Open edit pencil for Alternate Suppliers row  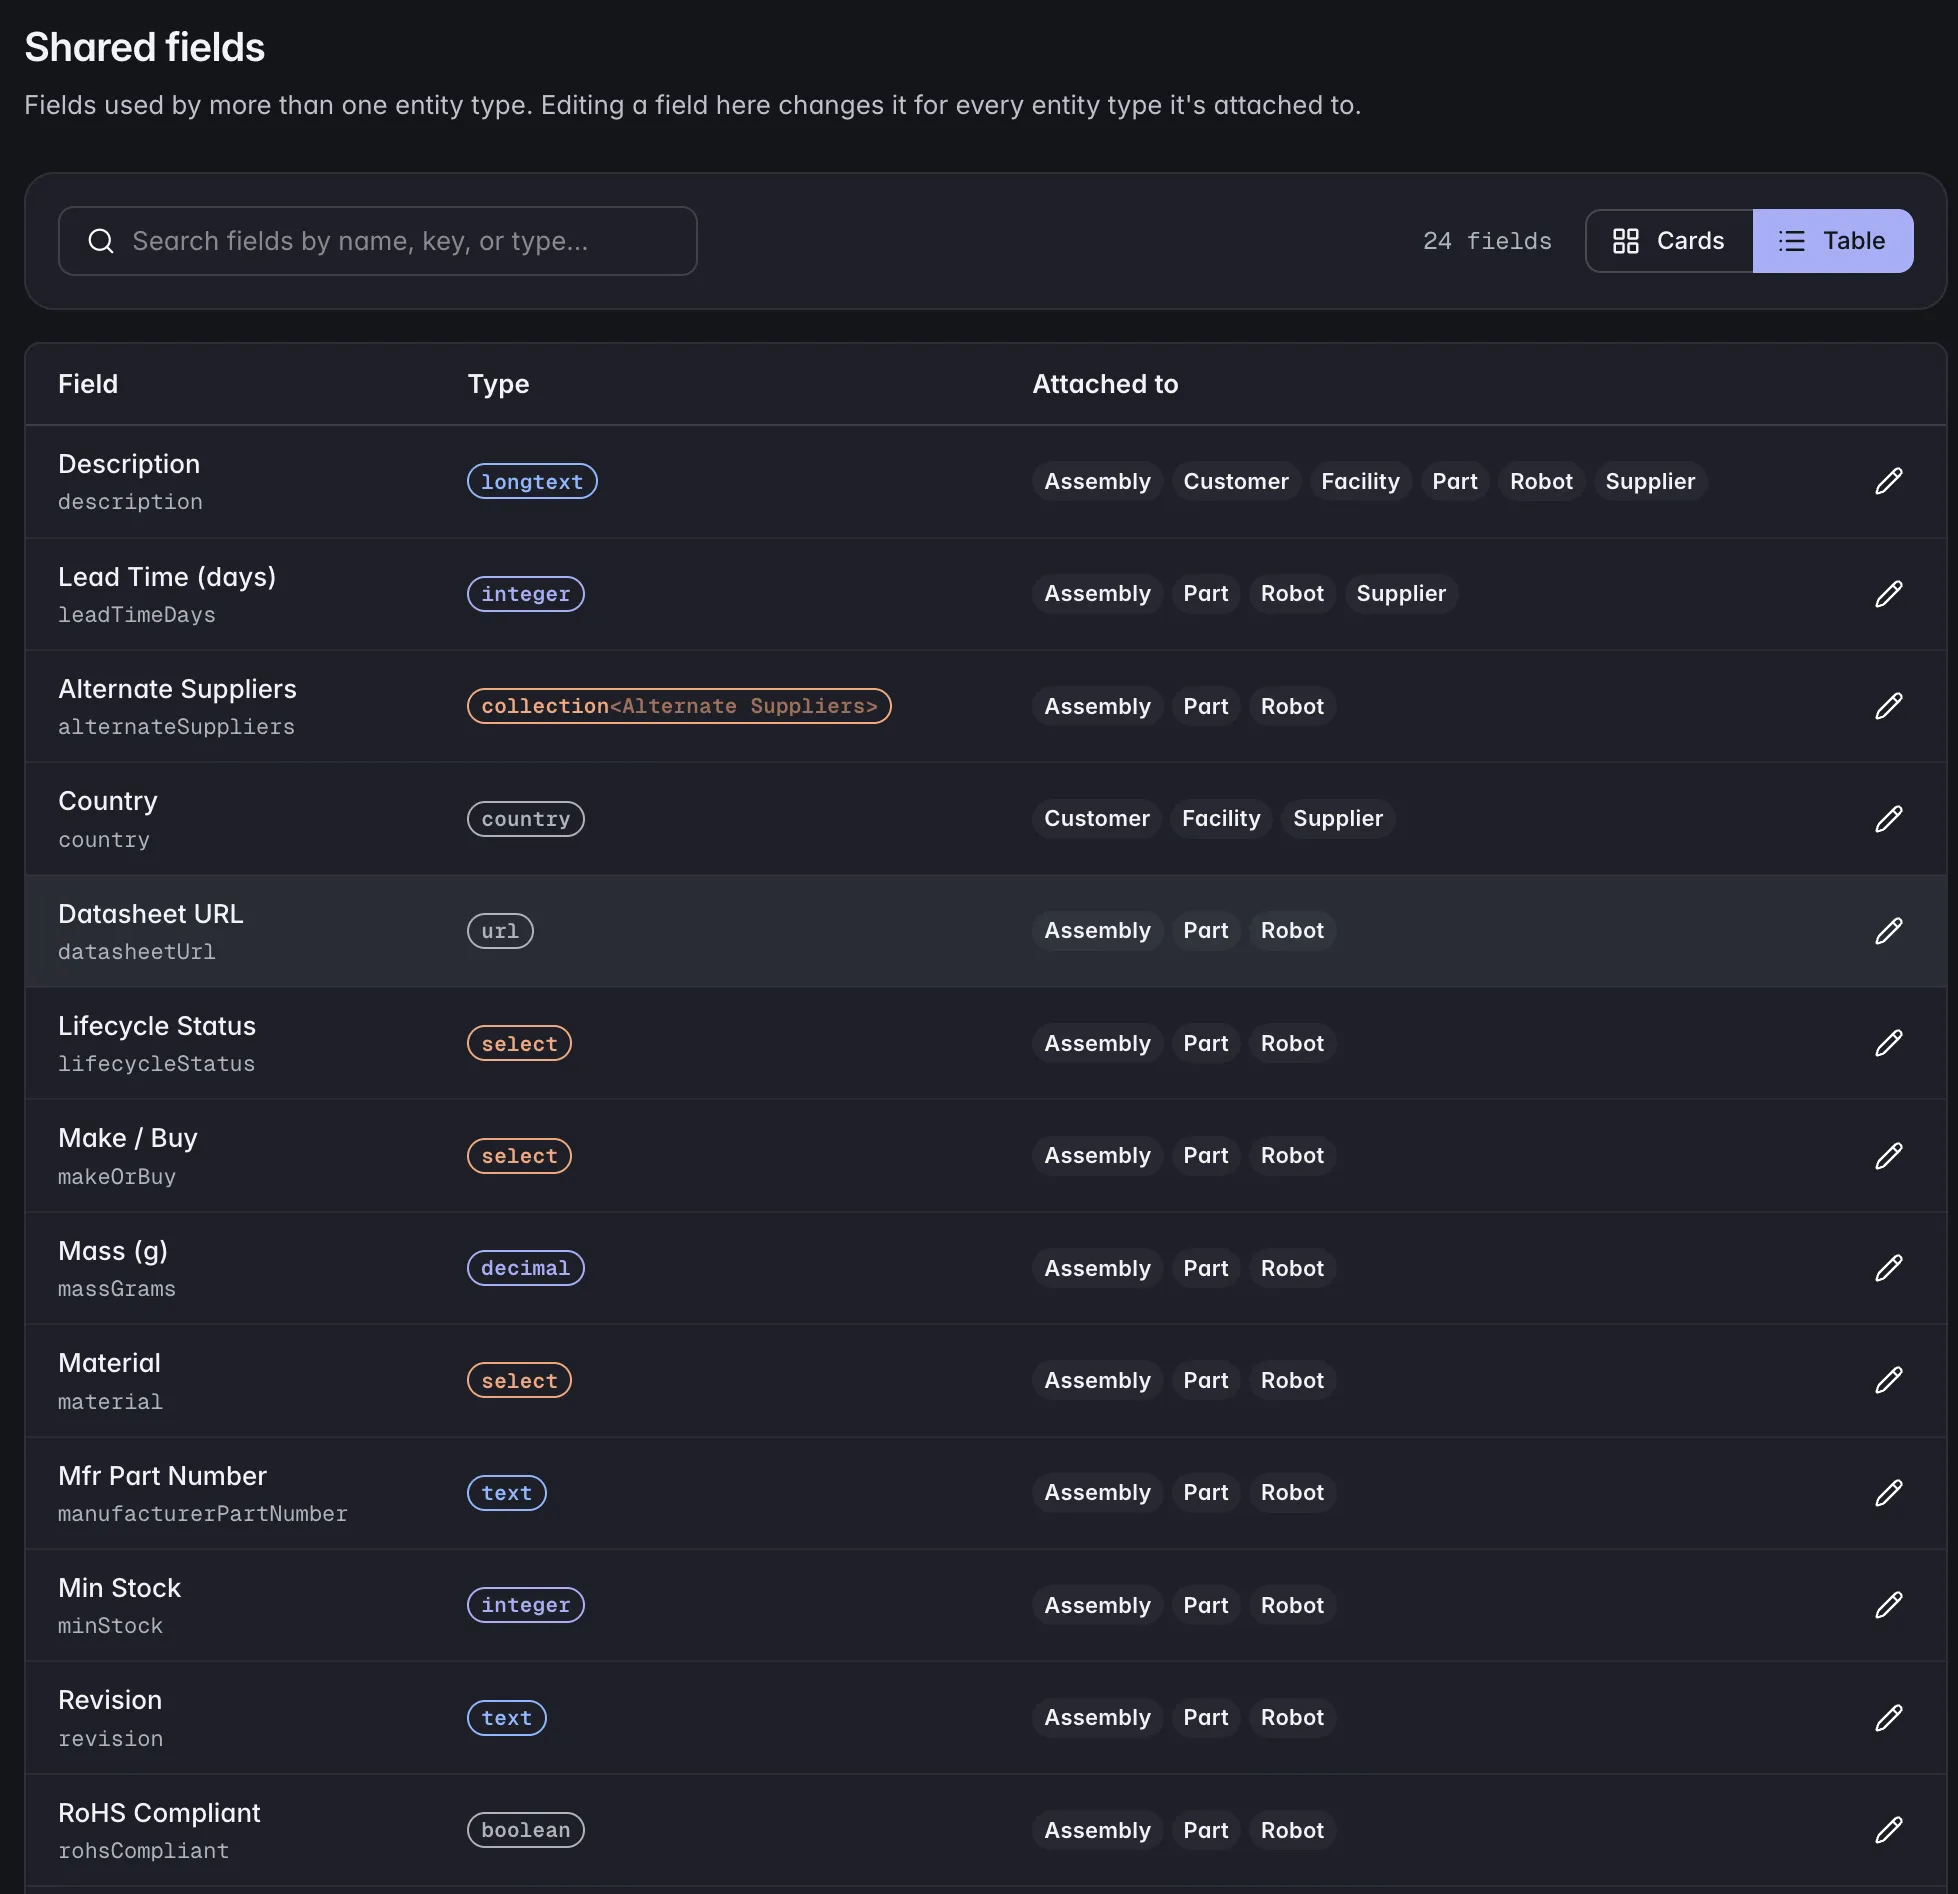tap(1888, 706)
